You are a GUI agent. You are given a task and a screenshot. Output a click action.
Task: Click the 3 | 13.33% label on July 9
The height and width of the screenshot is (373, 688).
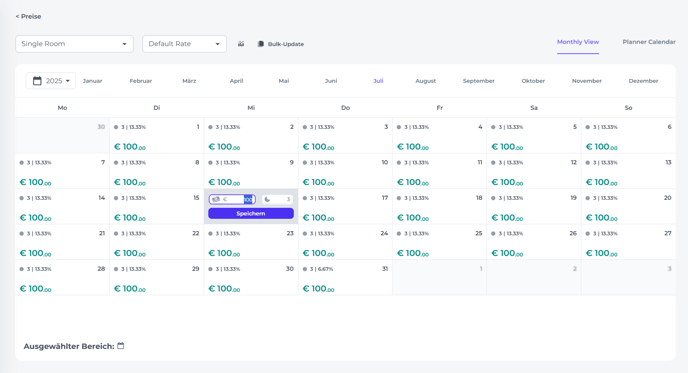tap(228, 162)
